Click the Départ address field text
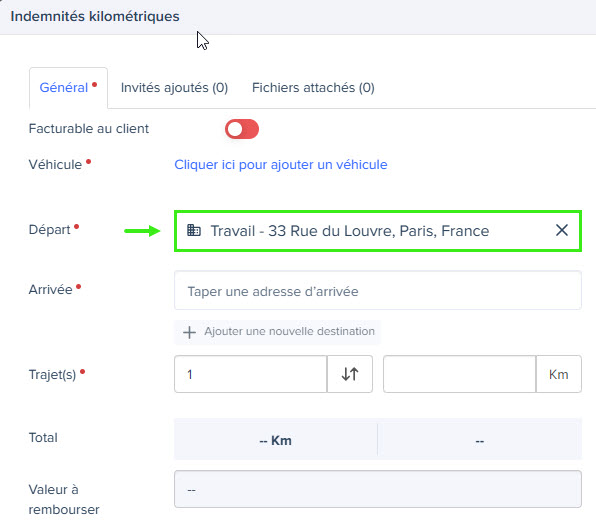The width and height of the screenshot is (596, 520). point(350,231)
